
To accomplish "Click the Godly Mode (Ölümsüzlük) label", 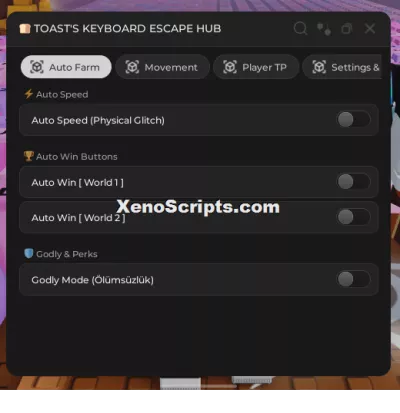I will pos(92,280).
